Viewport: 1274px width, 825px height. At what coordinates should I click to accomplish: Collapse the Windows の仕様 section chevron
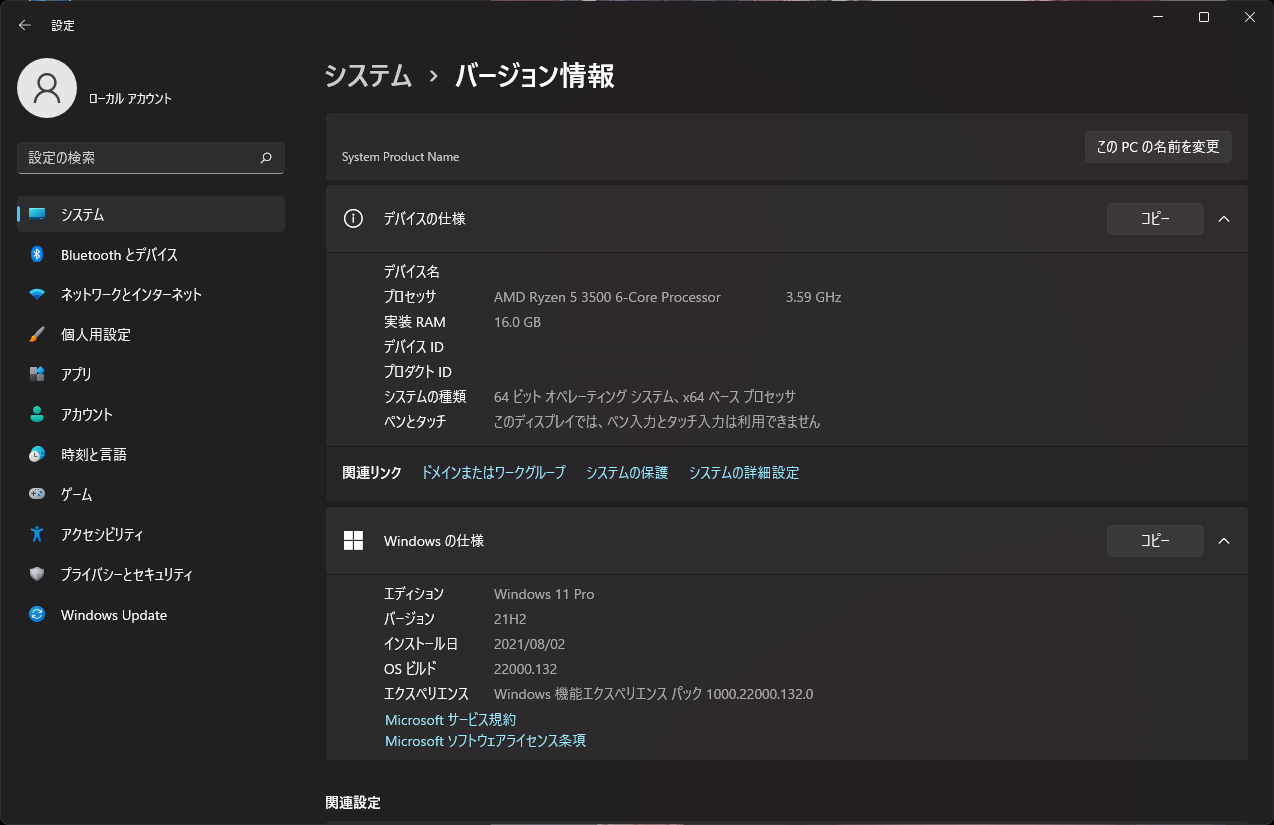point(1224,541)
